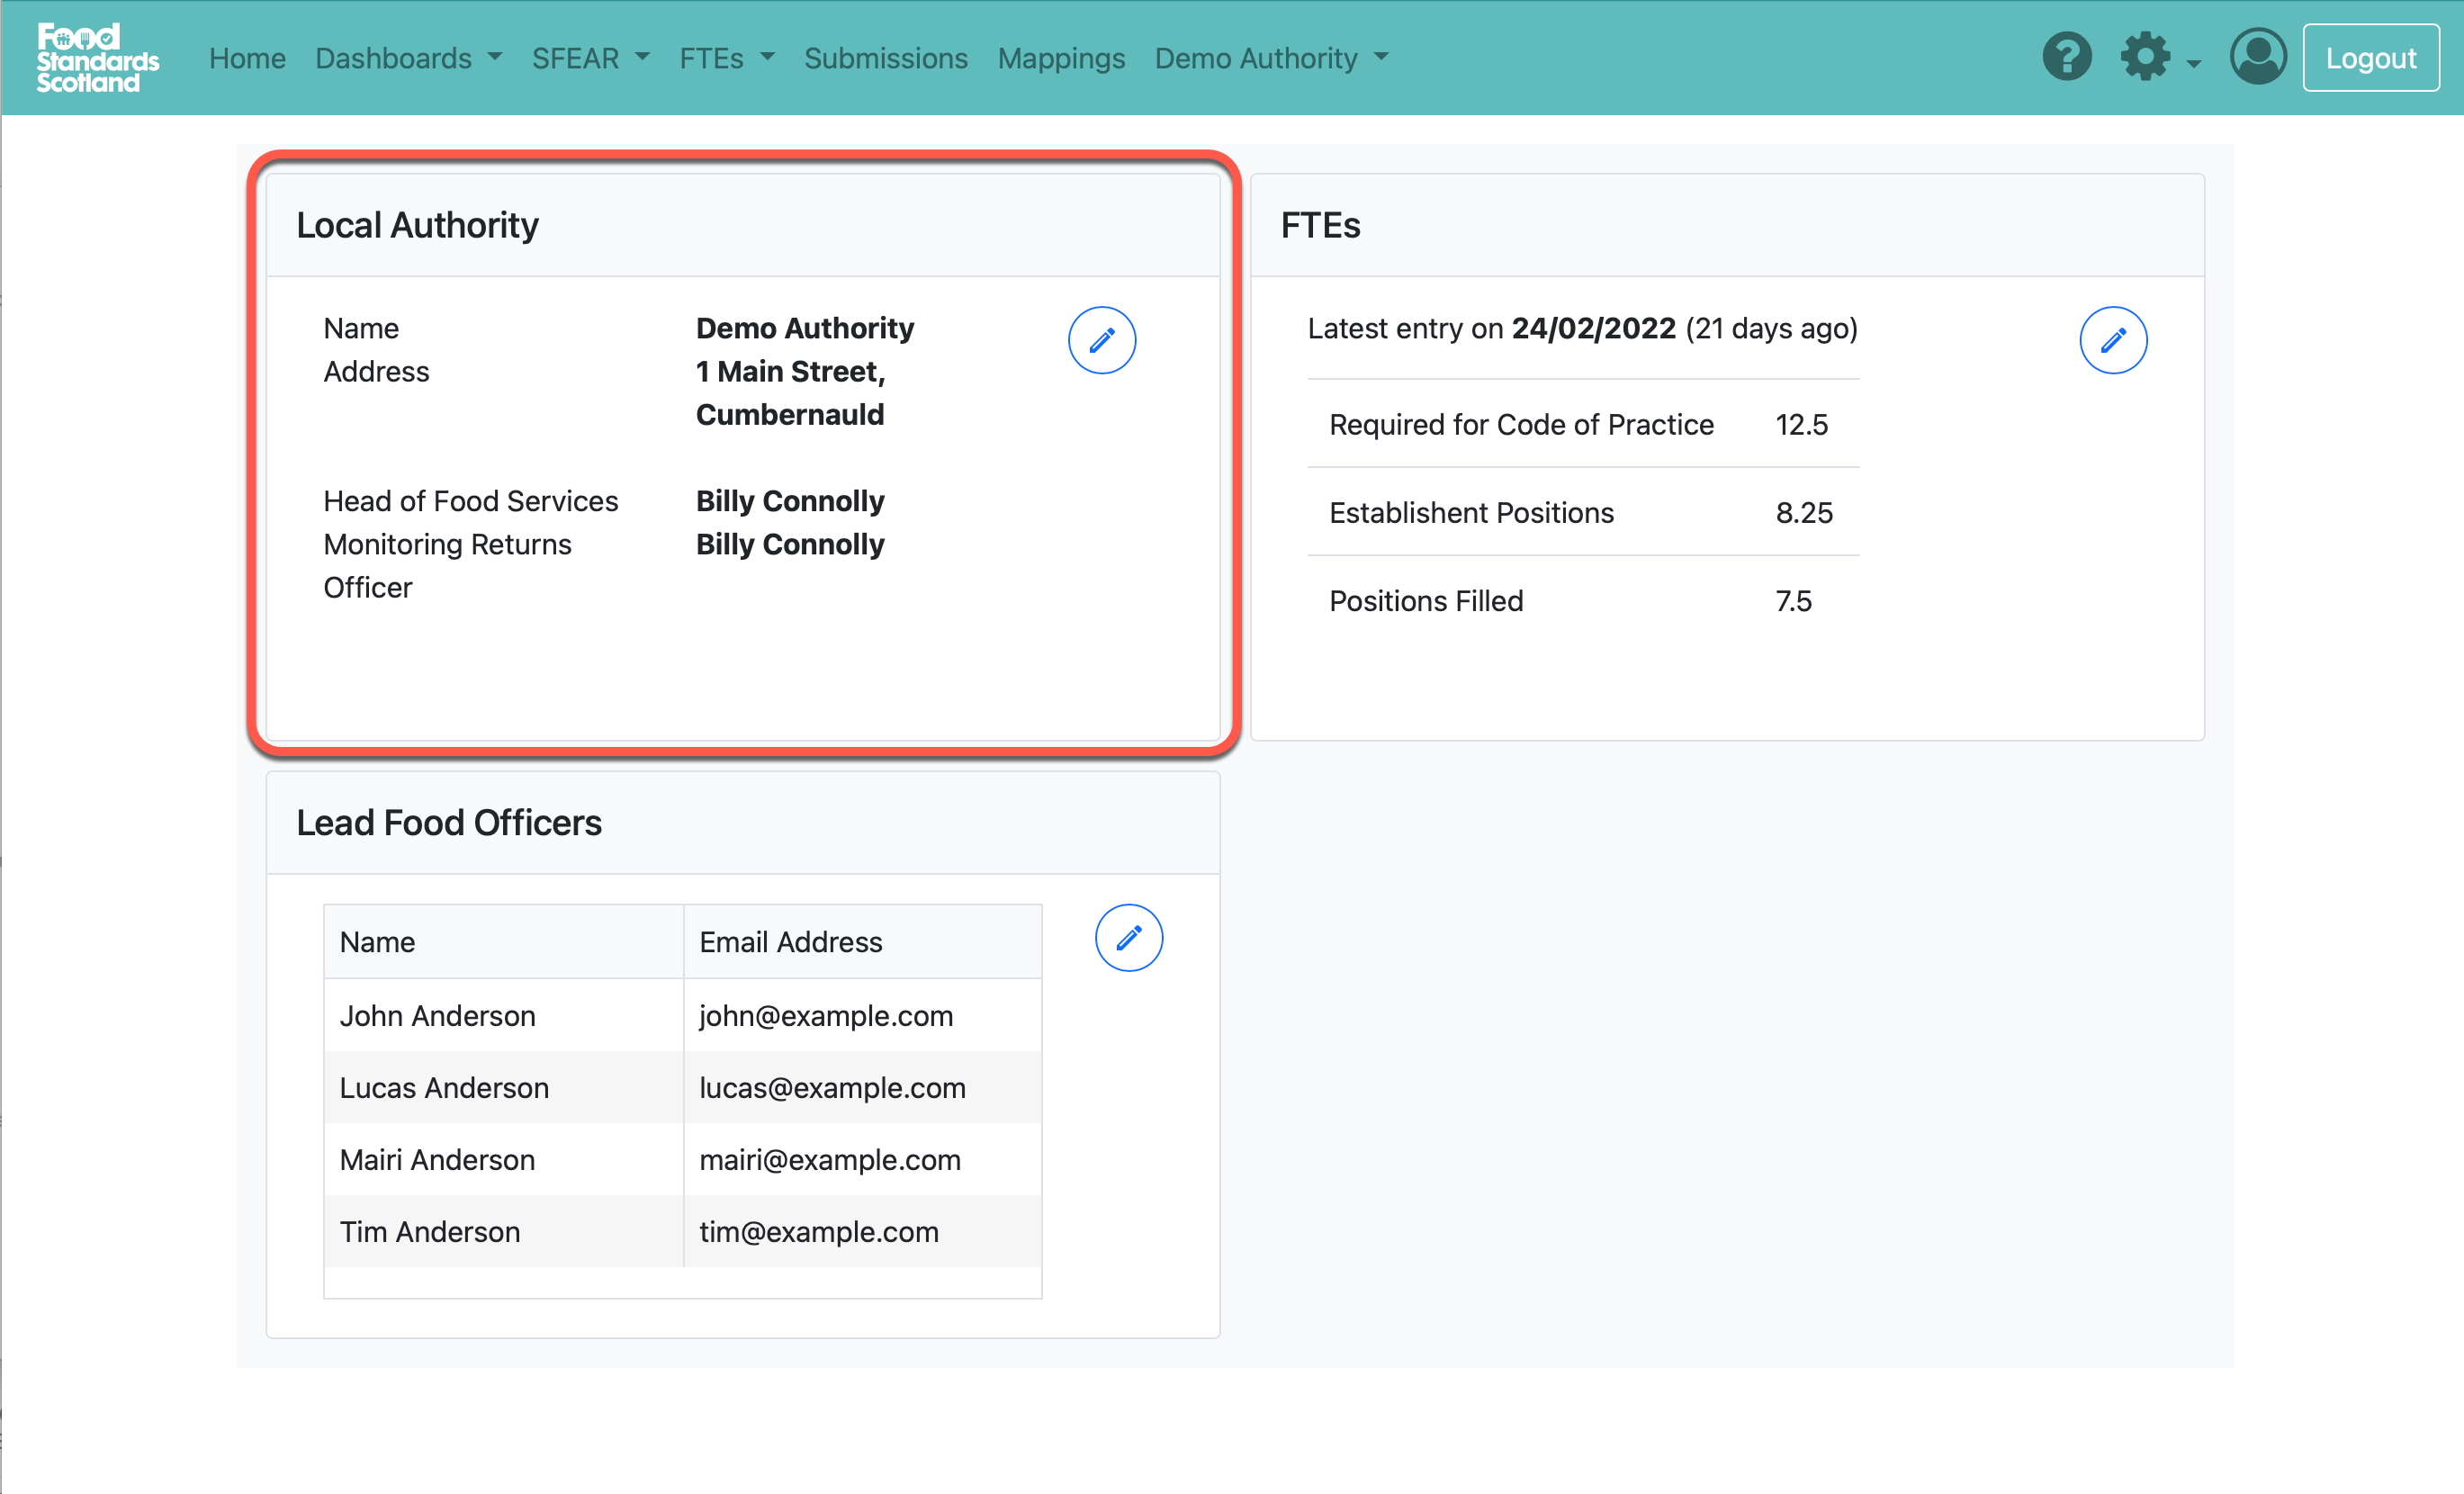Click the Required for Code of Practice row
This screenshot has width=2464, height=1494.
1582,424
